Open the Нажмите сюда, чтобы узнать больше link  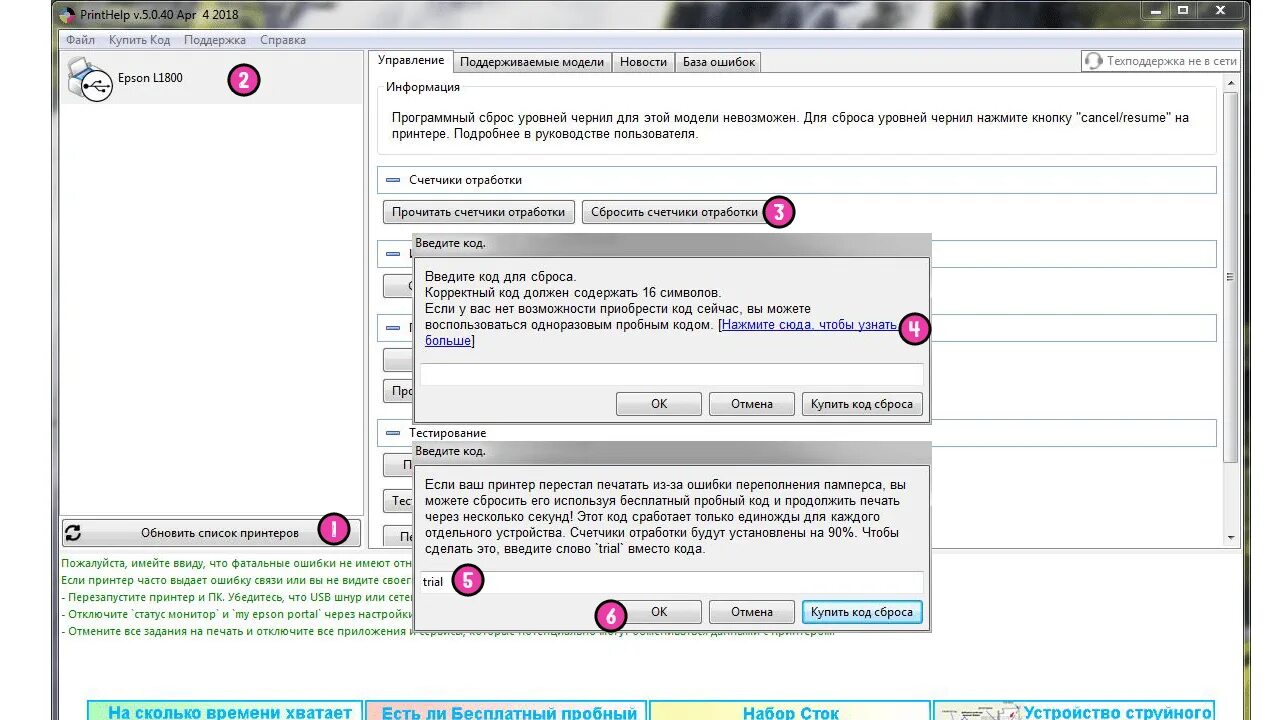[809, 325]
